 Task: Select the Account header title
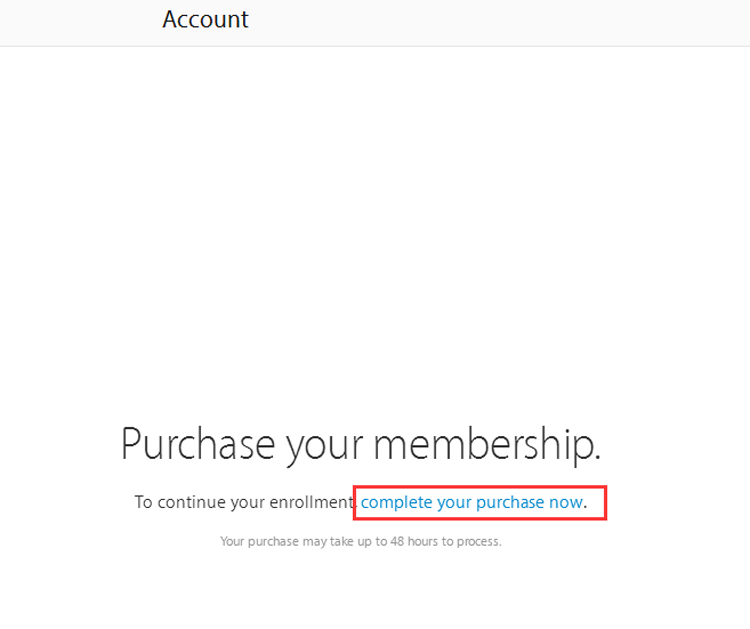[x=205, y=19]
